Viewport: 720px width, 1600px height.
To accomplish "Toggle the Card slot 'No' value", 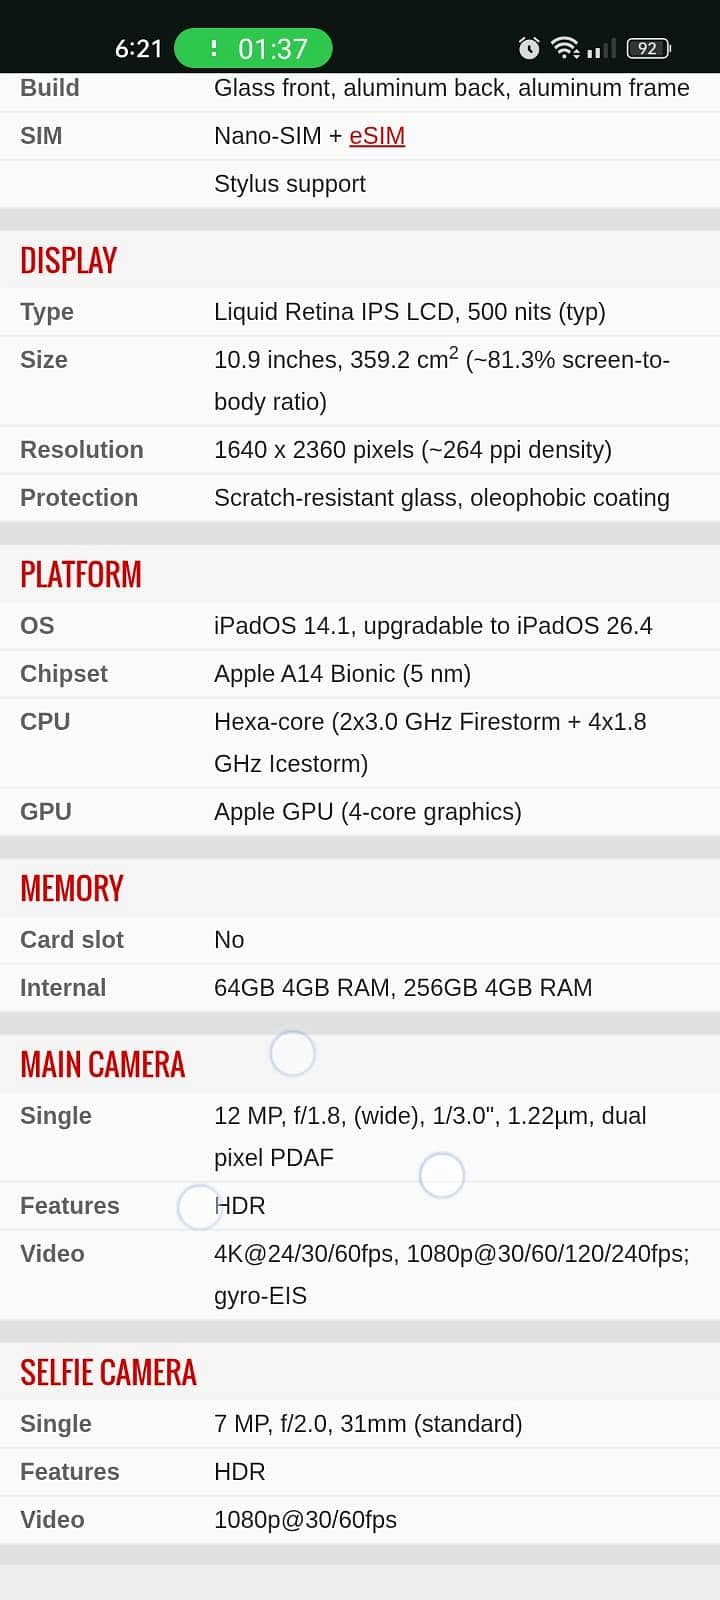I will (x=229, y=939).
